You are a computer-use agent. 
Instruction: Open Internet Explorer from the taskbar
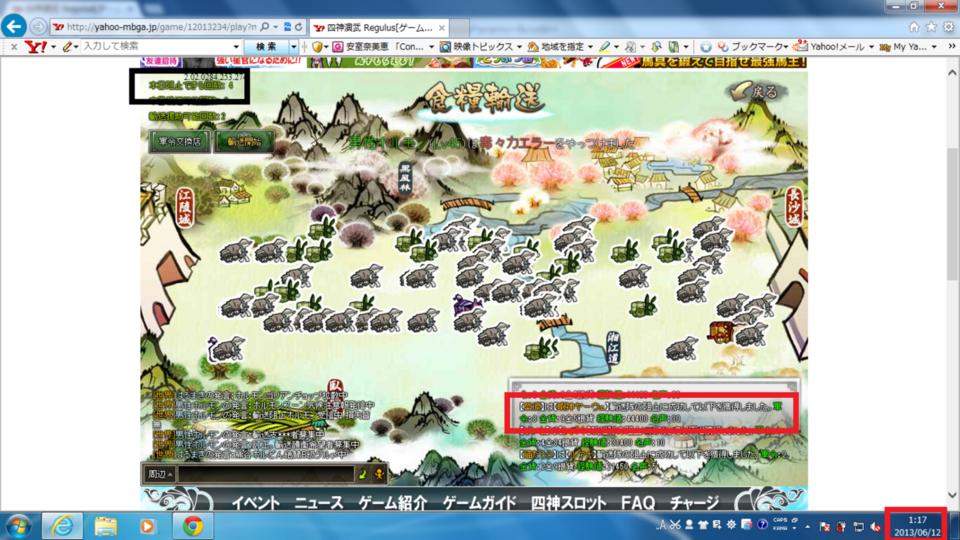62,526
